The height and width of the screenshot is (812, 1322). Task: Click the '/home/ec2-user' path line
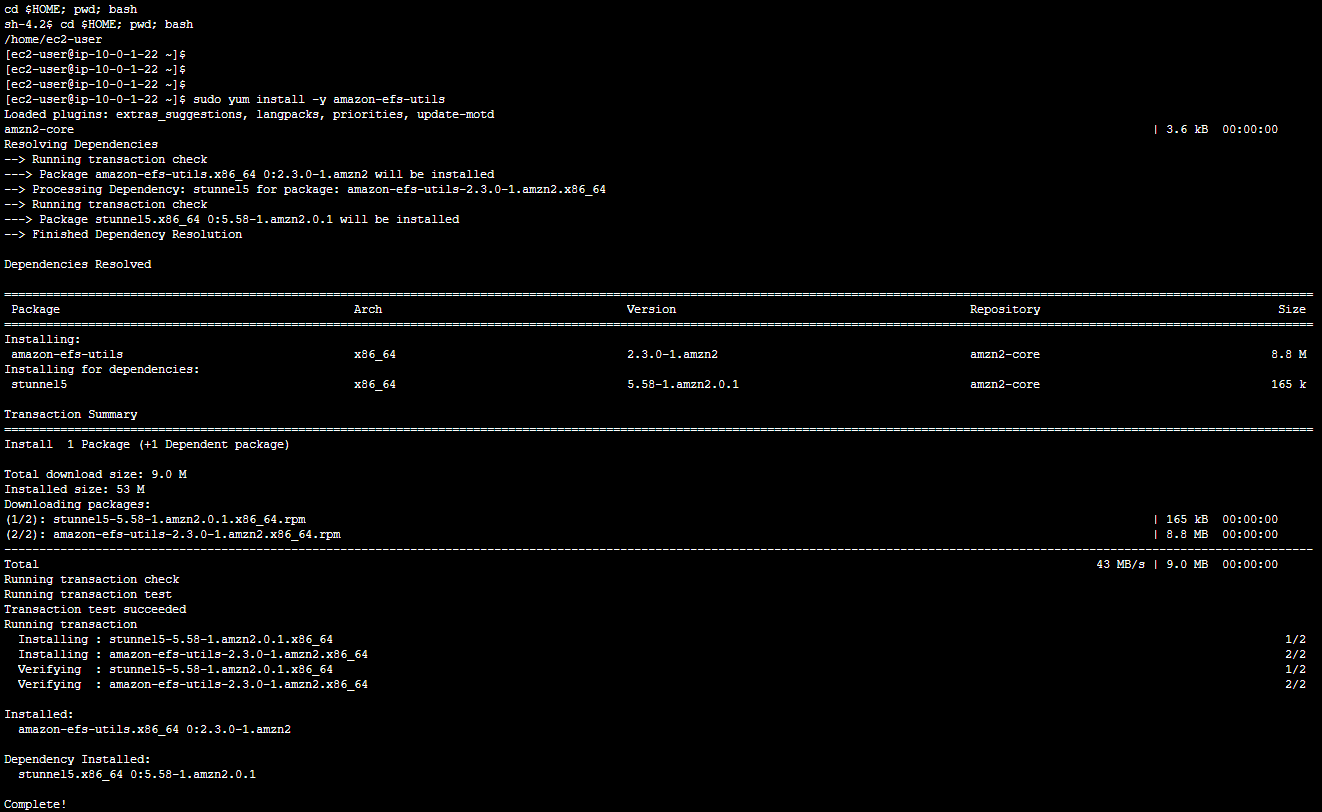pos(53,39)
